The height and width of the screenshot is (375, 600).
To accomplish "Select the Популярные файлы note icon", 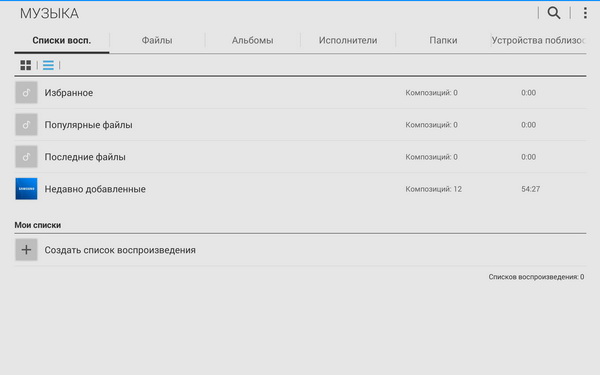I will [x=26, y=125].
